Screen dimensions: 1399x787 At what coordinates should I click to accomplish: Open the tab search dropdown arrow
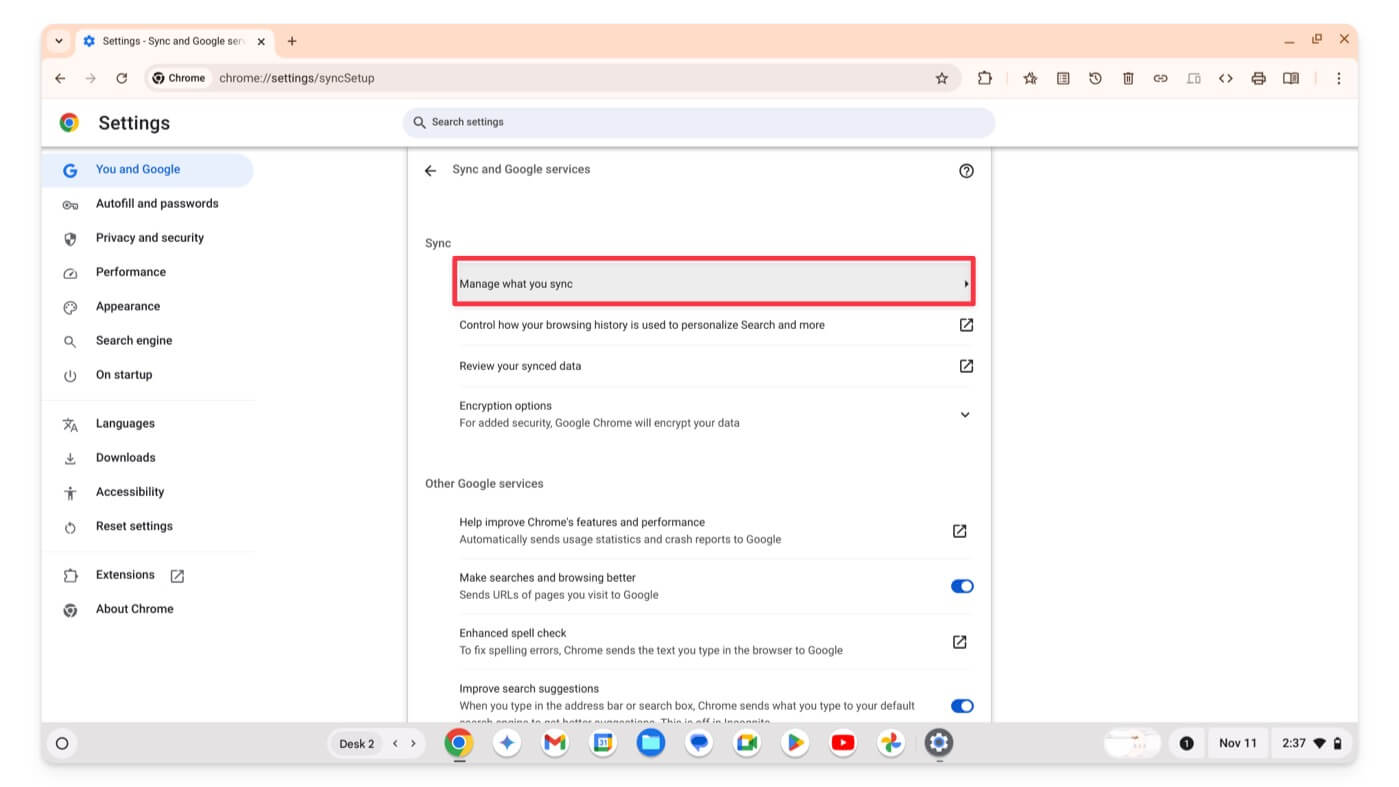coord(59,41)
